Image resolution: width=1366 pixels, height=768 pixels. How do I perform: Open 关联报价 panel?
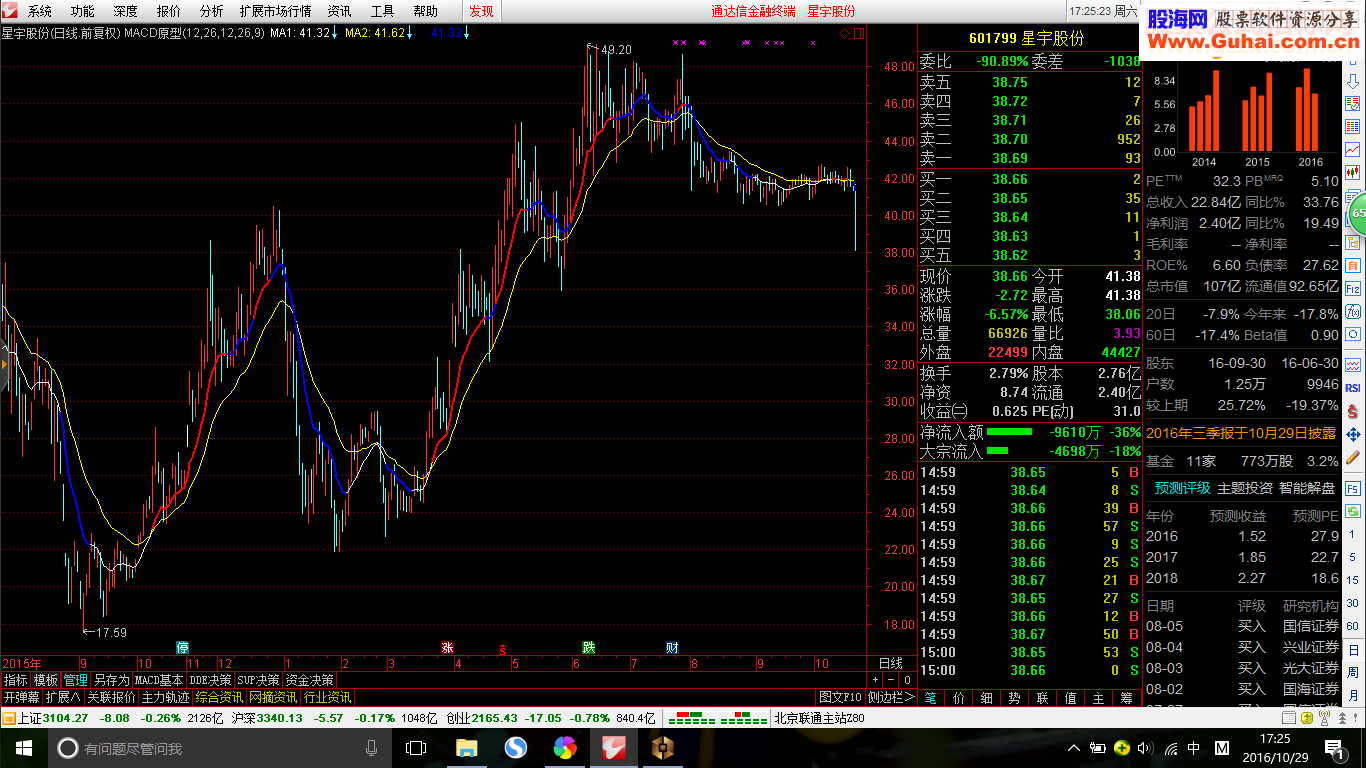pos(111,697)
